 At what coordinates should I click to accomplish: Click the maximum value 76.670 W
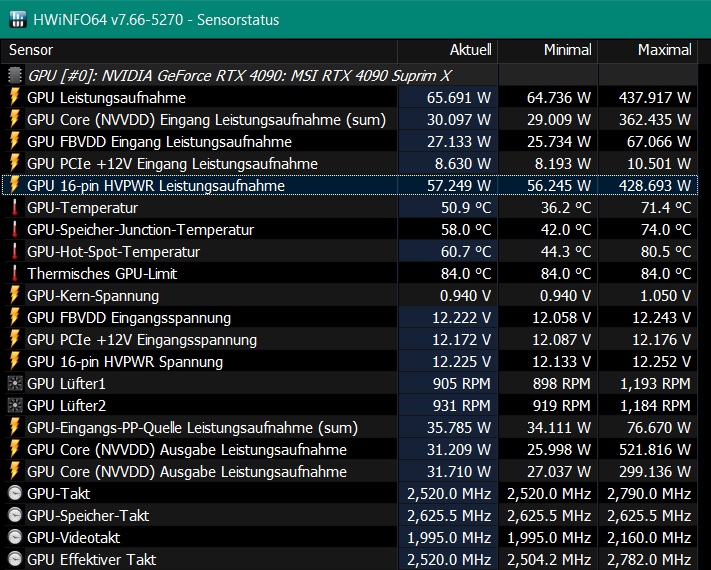(659, 428)
